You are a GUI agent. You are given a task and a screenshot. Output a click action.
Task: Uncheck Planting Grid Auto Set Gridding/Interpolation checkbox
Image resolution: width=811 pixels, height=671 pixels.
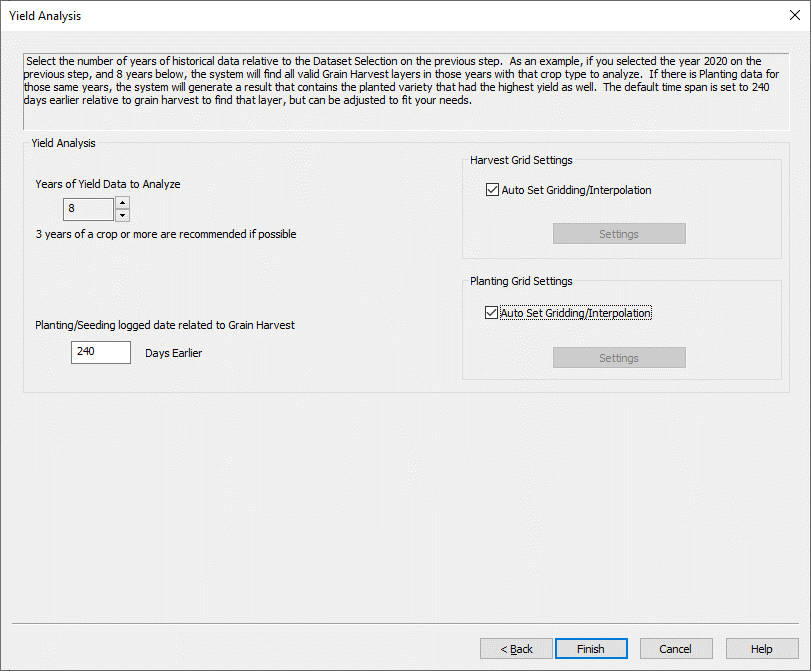(491, 313)
